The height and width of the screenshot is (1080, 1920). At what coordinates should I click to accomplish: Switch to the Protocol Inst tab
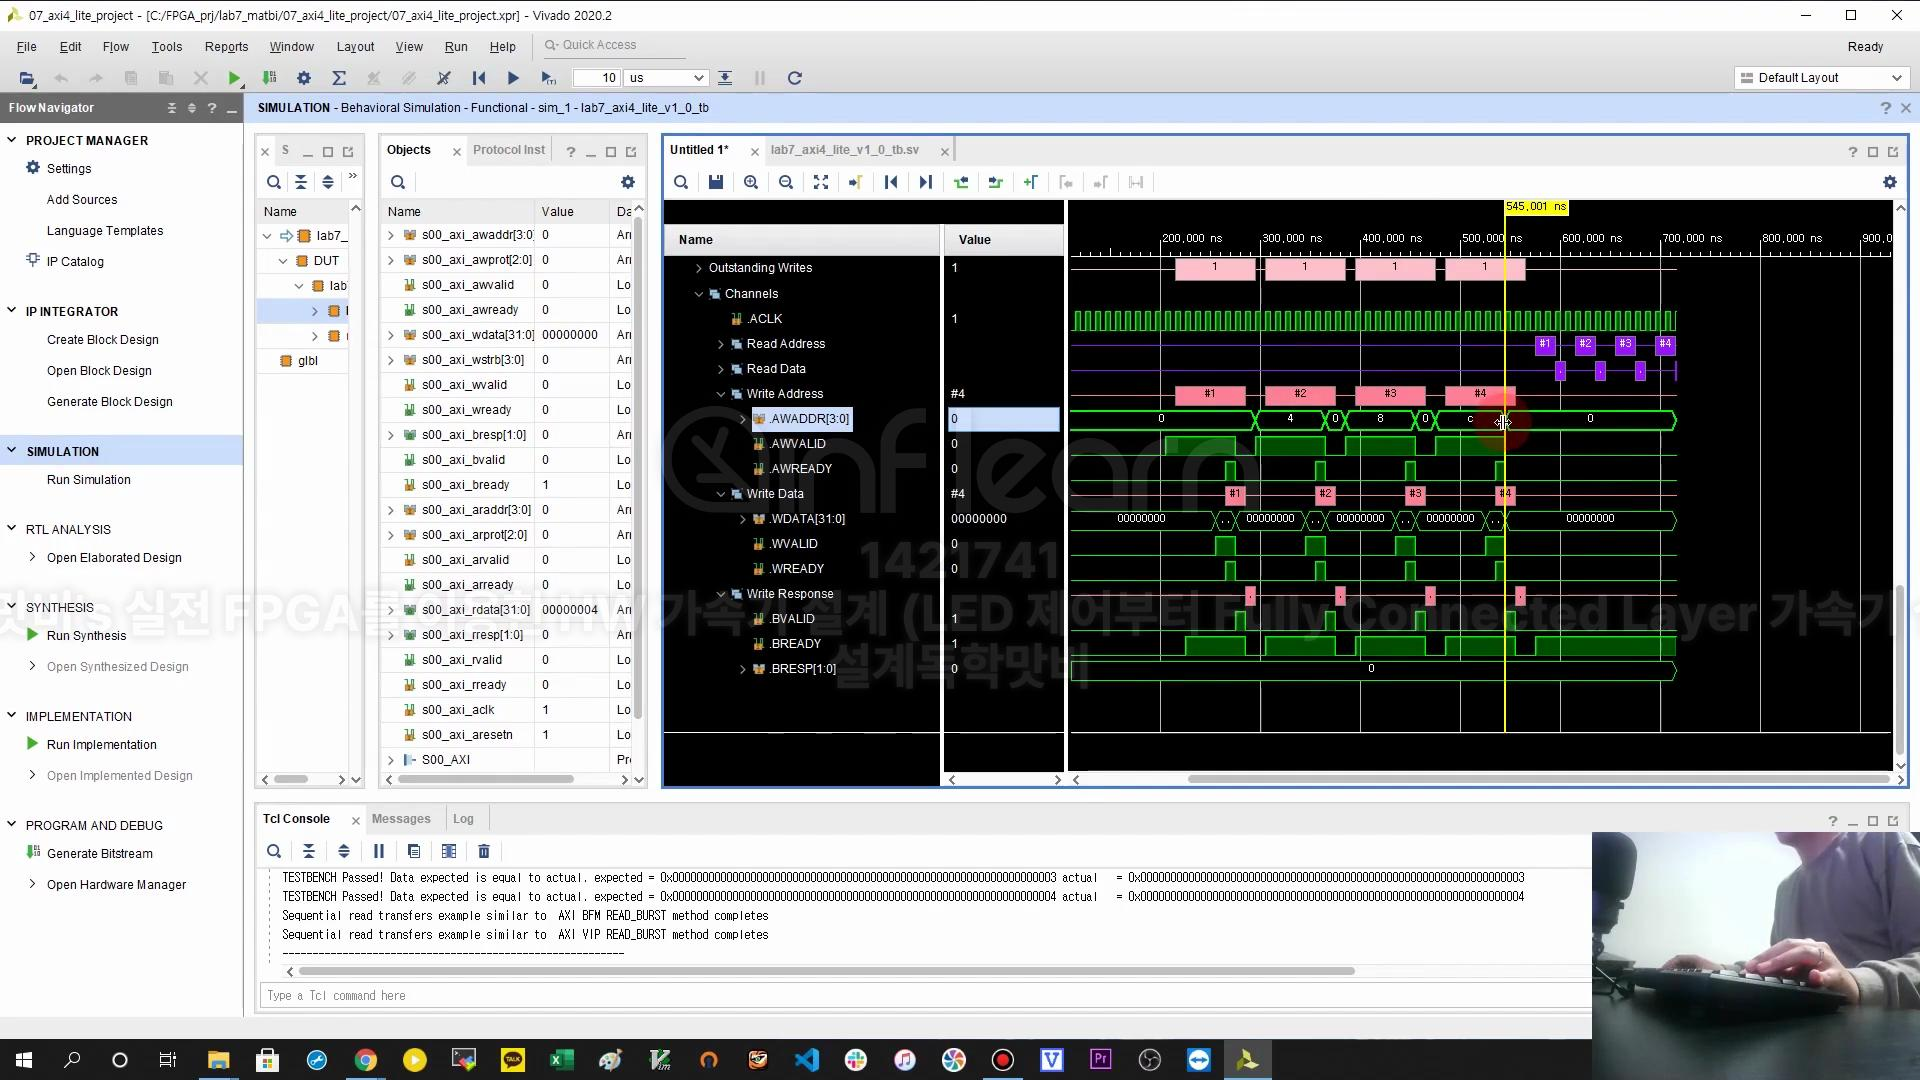click(x=509, y=150)
